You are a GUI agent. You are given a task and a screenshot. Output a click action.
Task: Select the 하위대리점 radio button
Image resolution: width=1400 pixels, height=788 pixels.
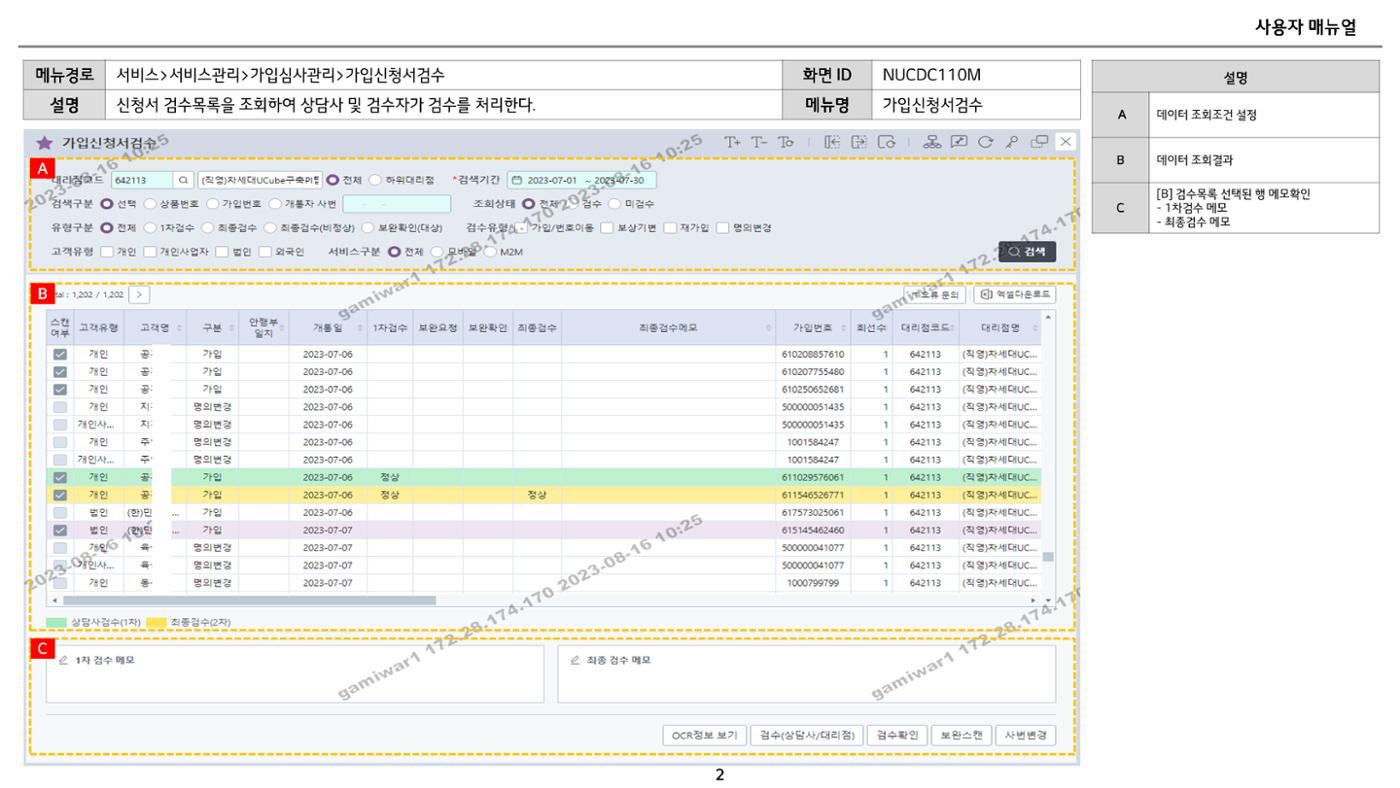(x=376, y=181)
